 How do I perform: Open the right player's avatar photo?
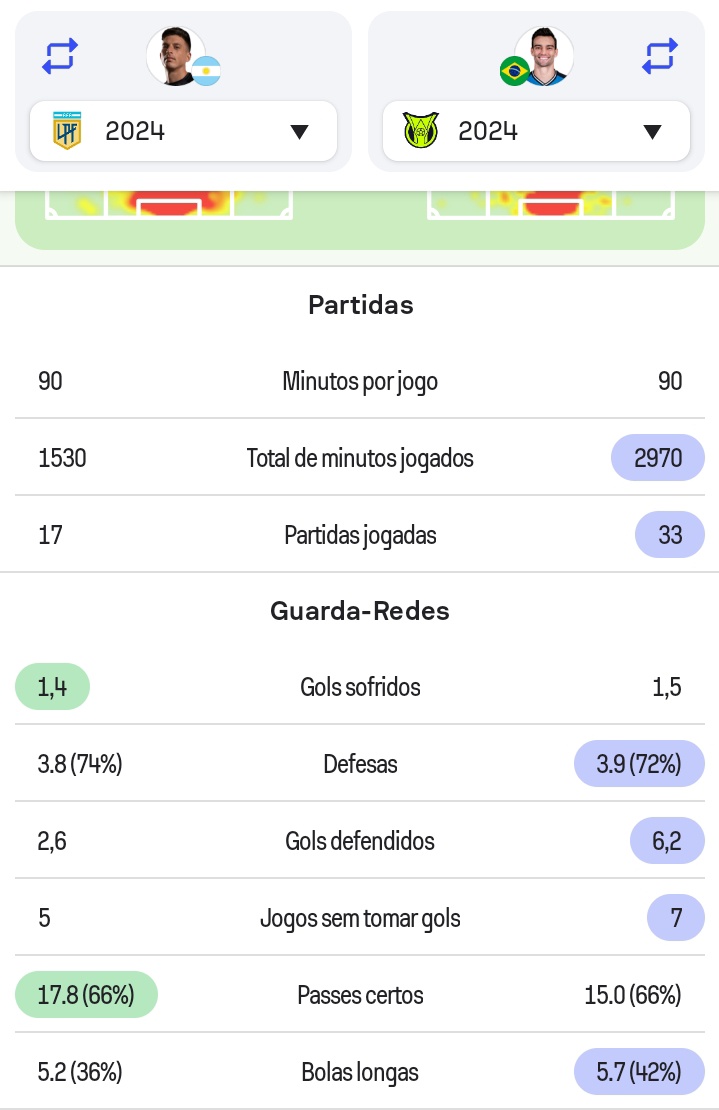tap(545, 55)
